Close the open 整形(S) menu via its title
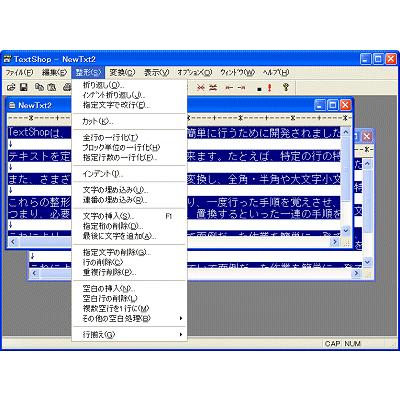This screenshot has height=400, width=400. pos(88,72)
